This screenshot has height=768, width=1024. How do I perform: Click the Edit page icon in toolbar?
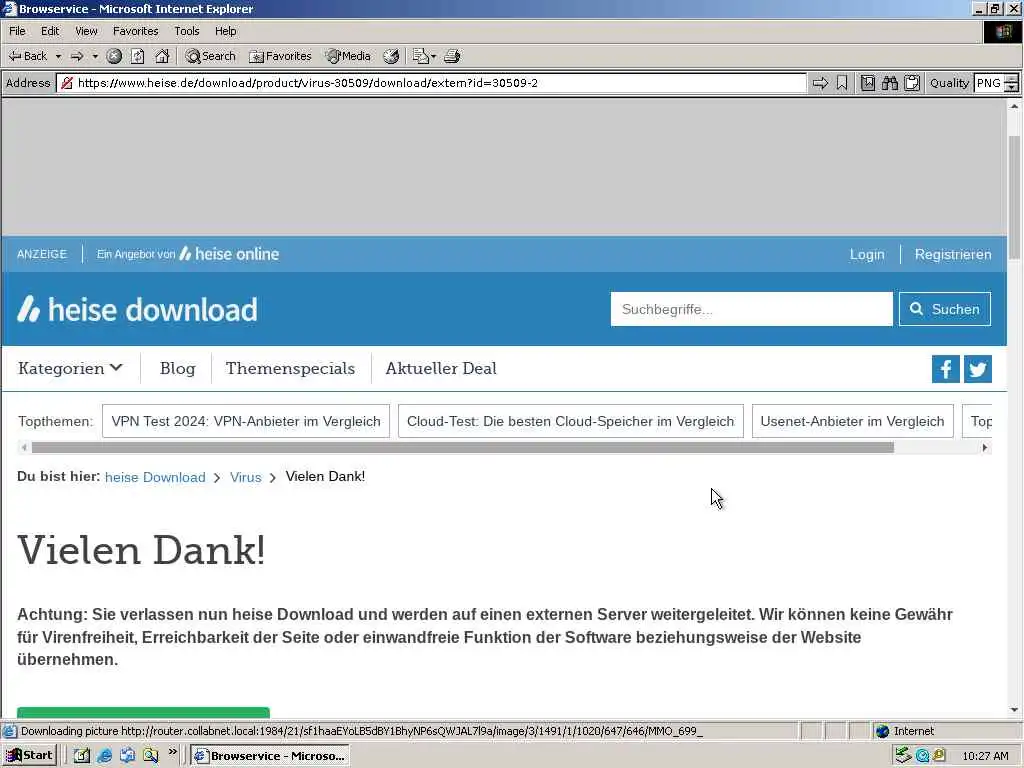coord(420,56)
